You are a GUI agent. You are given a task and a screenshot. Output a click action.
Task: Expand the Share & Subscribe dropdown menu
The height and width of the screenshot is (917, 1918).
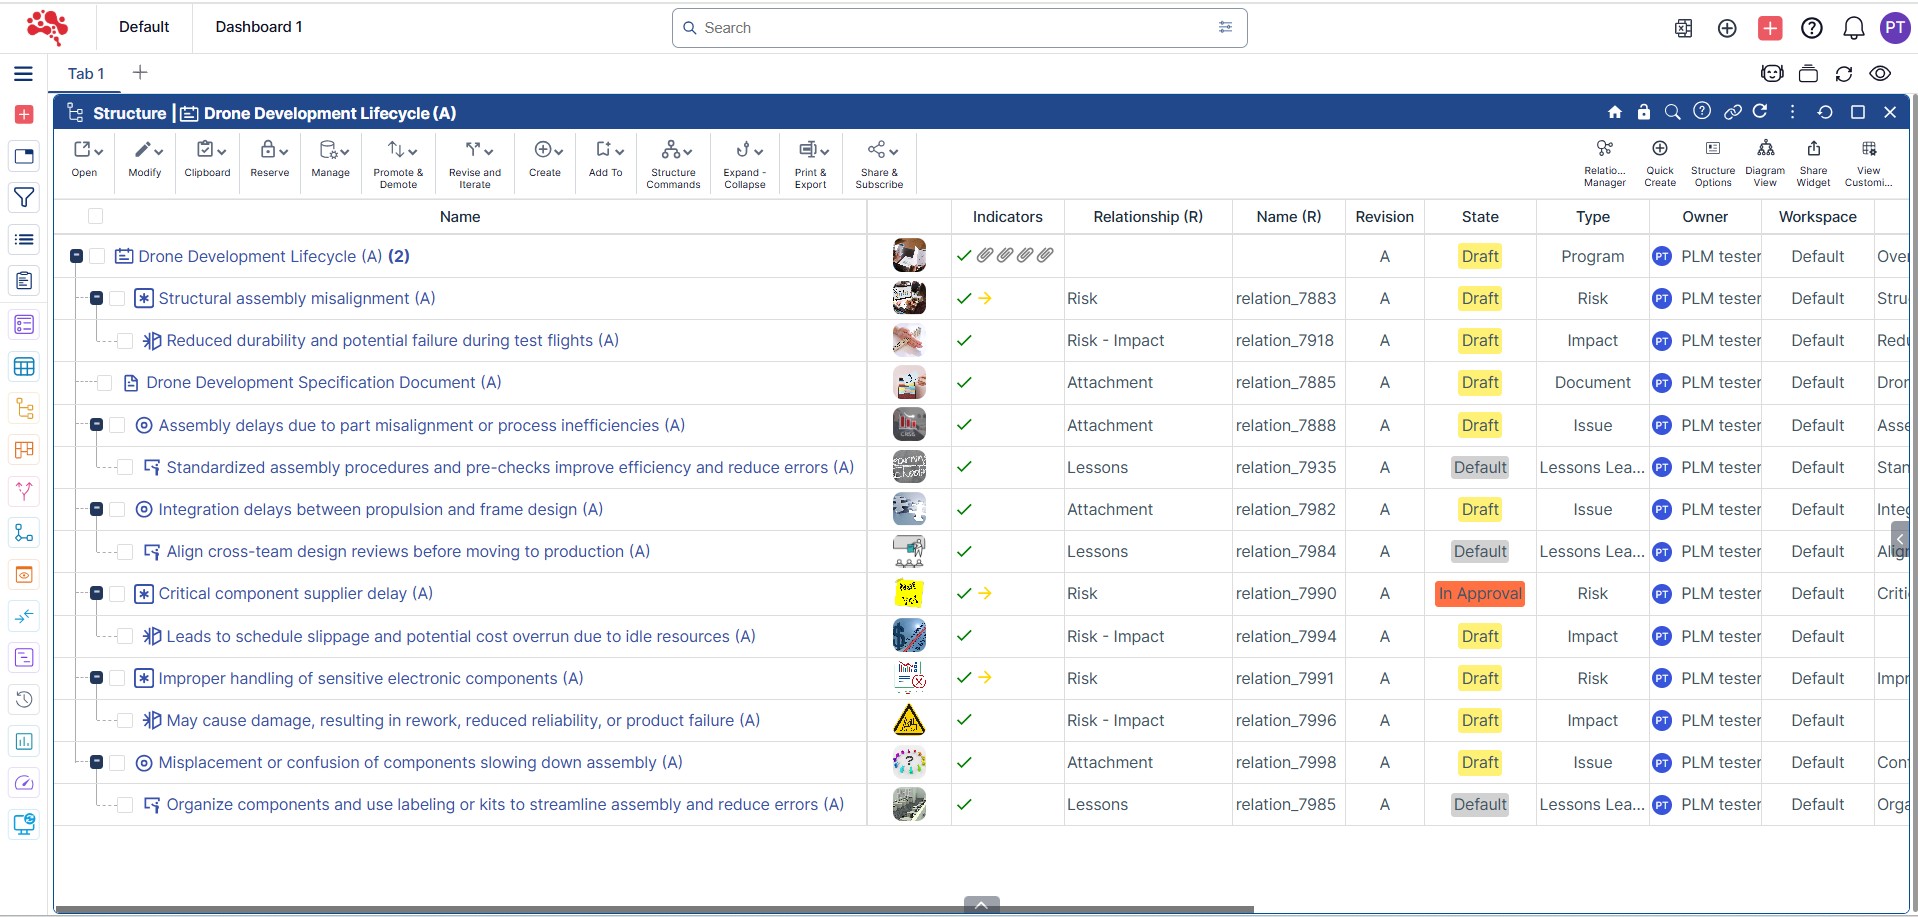tap(879, 162)
